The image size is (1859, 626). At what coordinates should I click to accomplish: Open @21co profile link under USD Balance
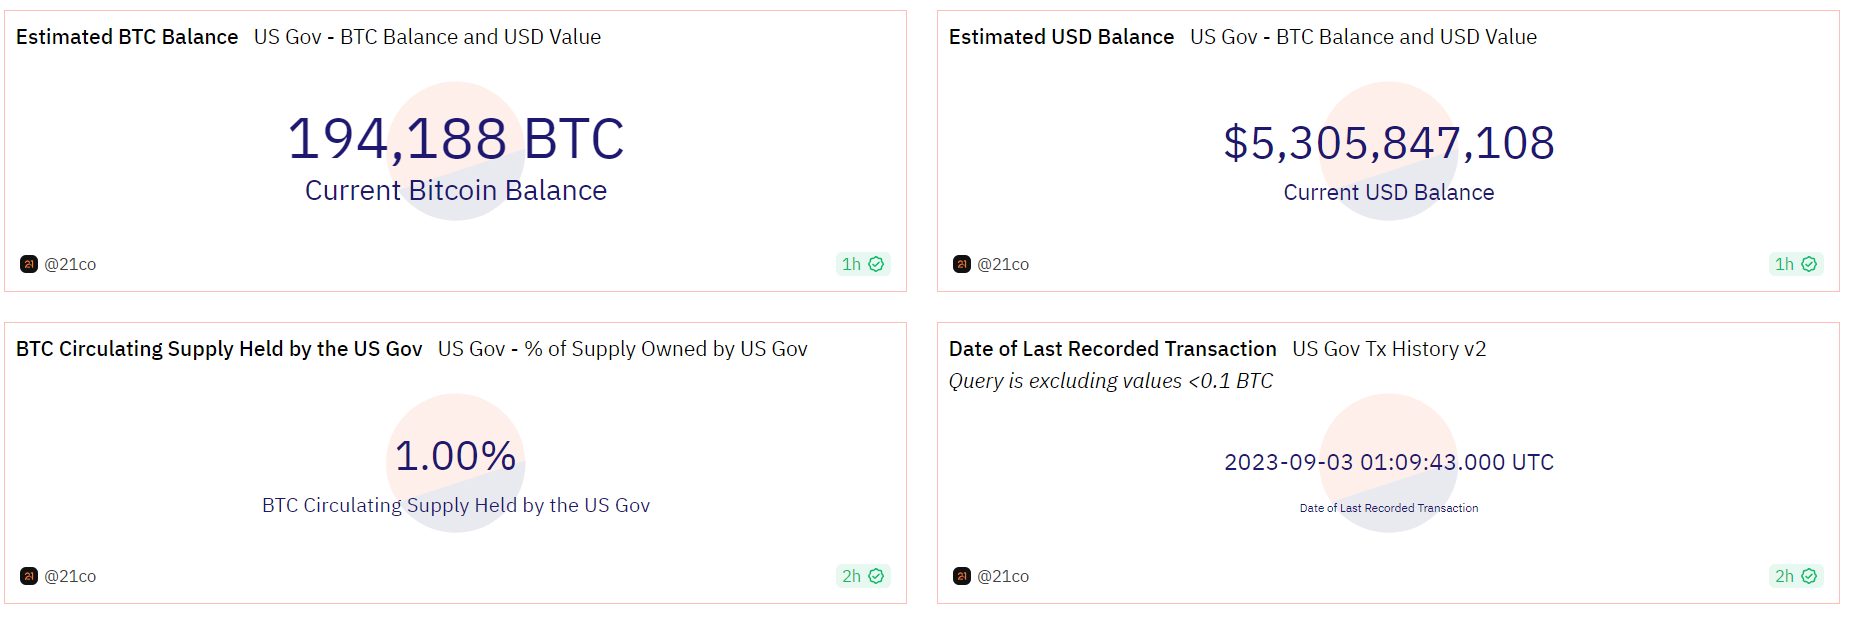click(1003, 264)
